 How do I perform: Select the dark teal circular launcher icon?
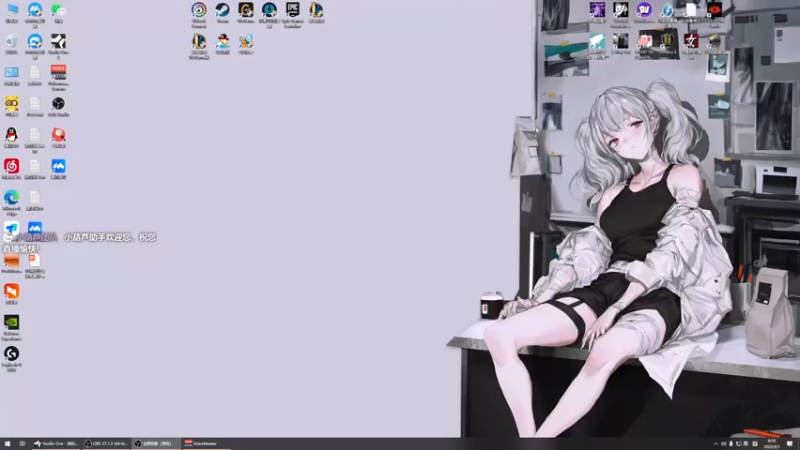269,15
